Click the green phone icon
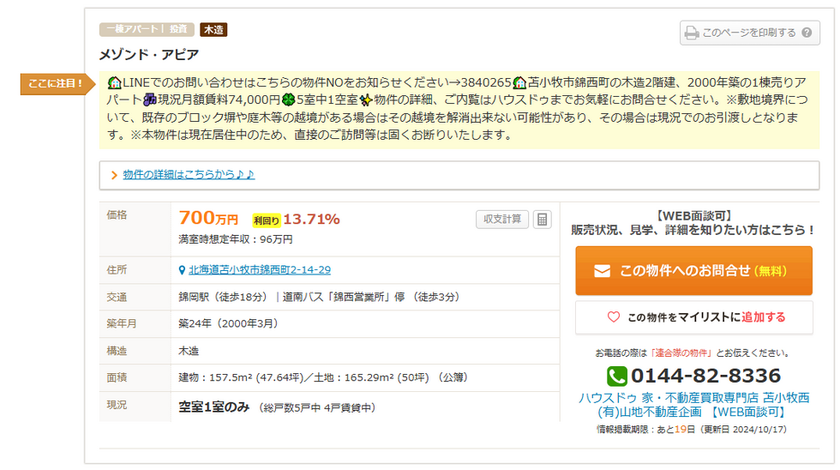840x470 pixels. pyautogui.click(x=617, y=376)
